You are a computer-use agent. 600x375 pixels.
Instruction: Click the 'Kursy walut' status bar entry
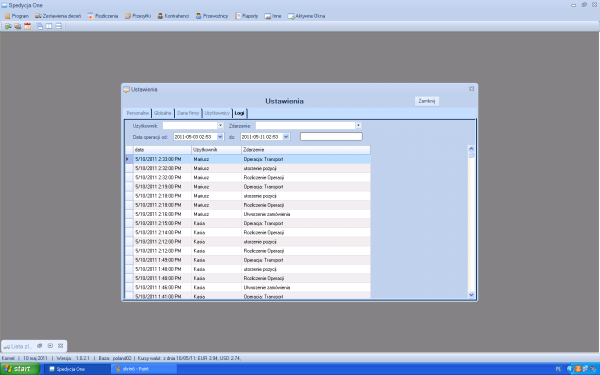tap(189, 359)
